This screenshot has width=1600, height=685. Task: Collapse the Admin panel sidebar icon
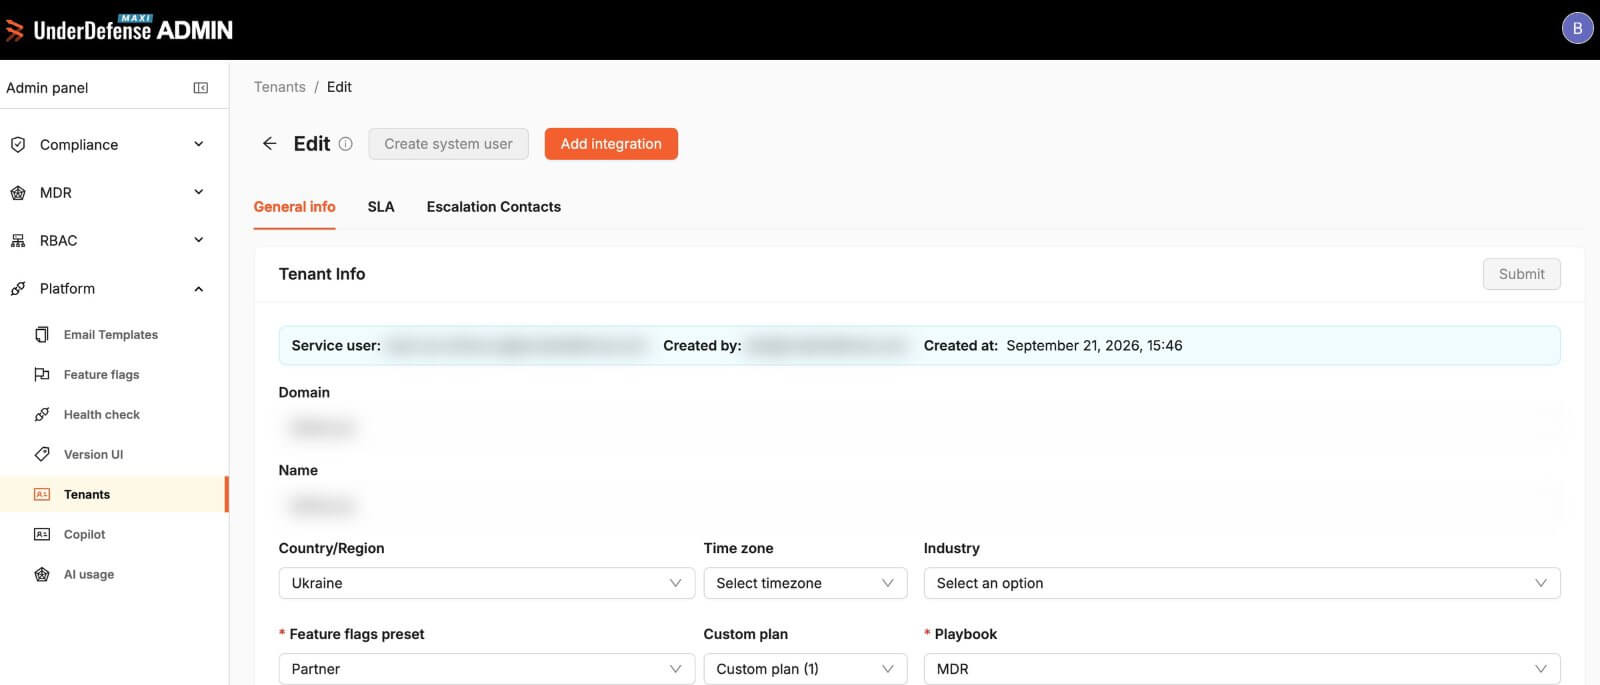201,88
